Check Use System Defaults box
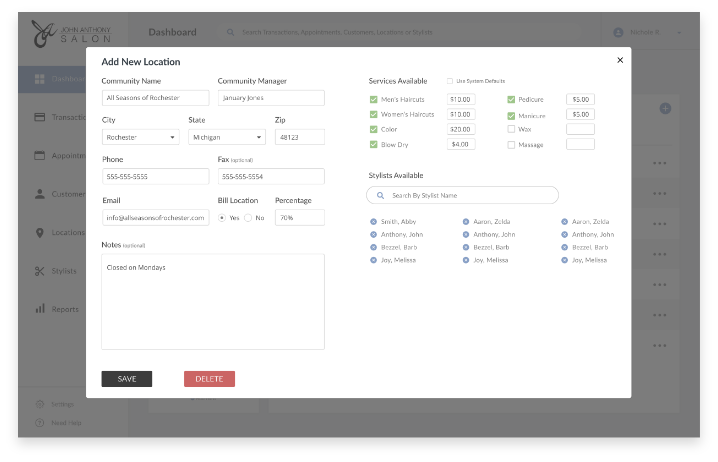The image size is (718, 462). point(450,81)
